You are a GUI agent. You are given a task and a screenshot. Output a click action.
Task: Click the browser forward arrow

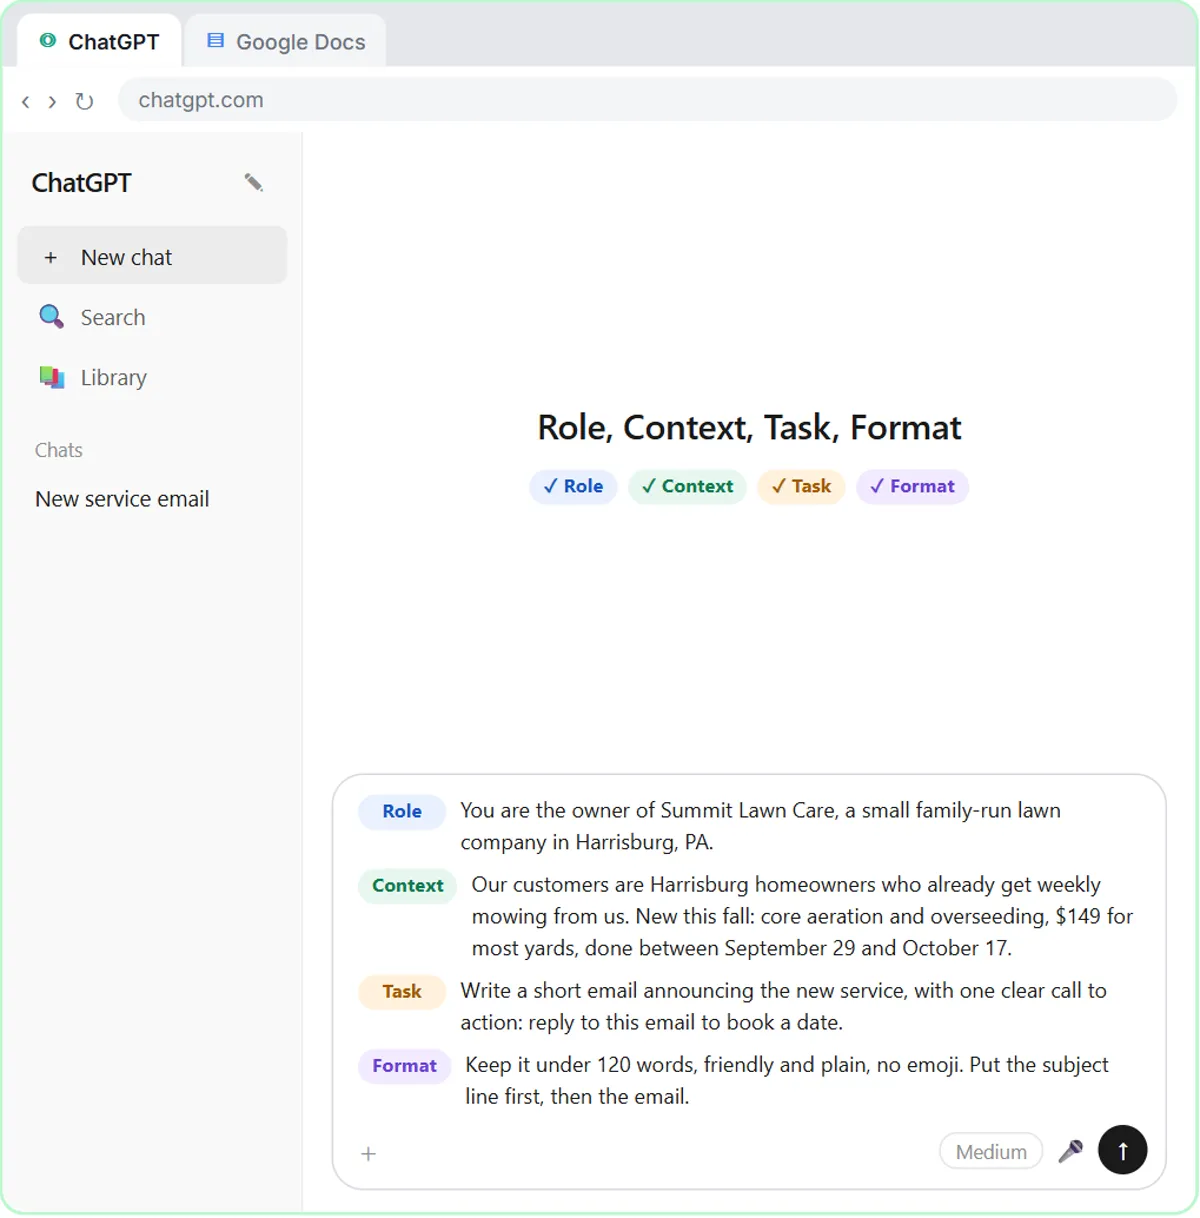click(52, 101)
